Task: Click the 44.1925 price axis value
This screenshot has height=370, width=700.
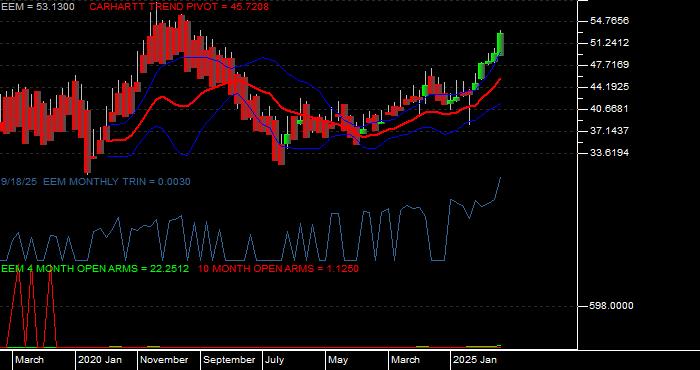Action: 609,87
